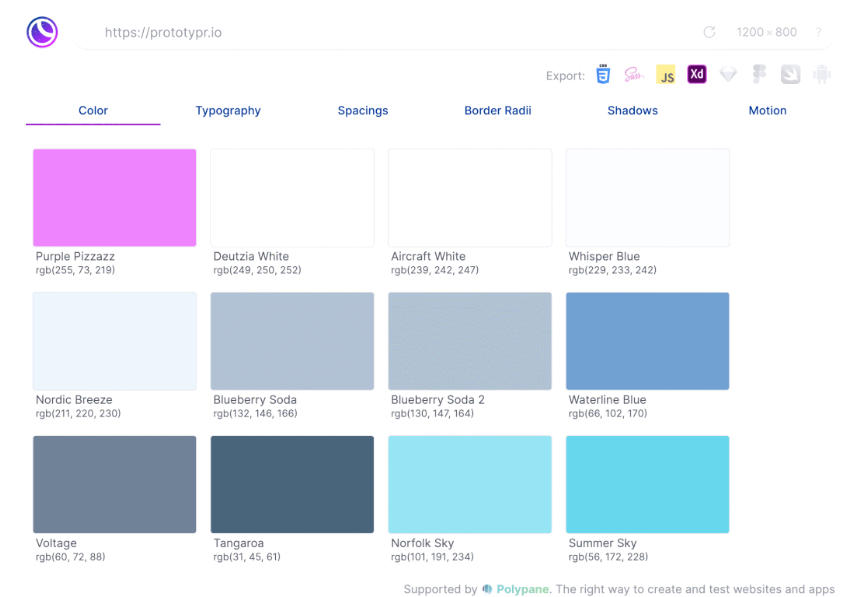Open the Spacings tab
This screenshot has height=597, width=867.
(x=363, y=111)
